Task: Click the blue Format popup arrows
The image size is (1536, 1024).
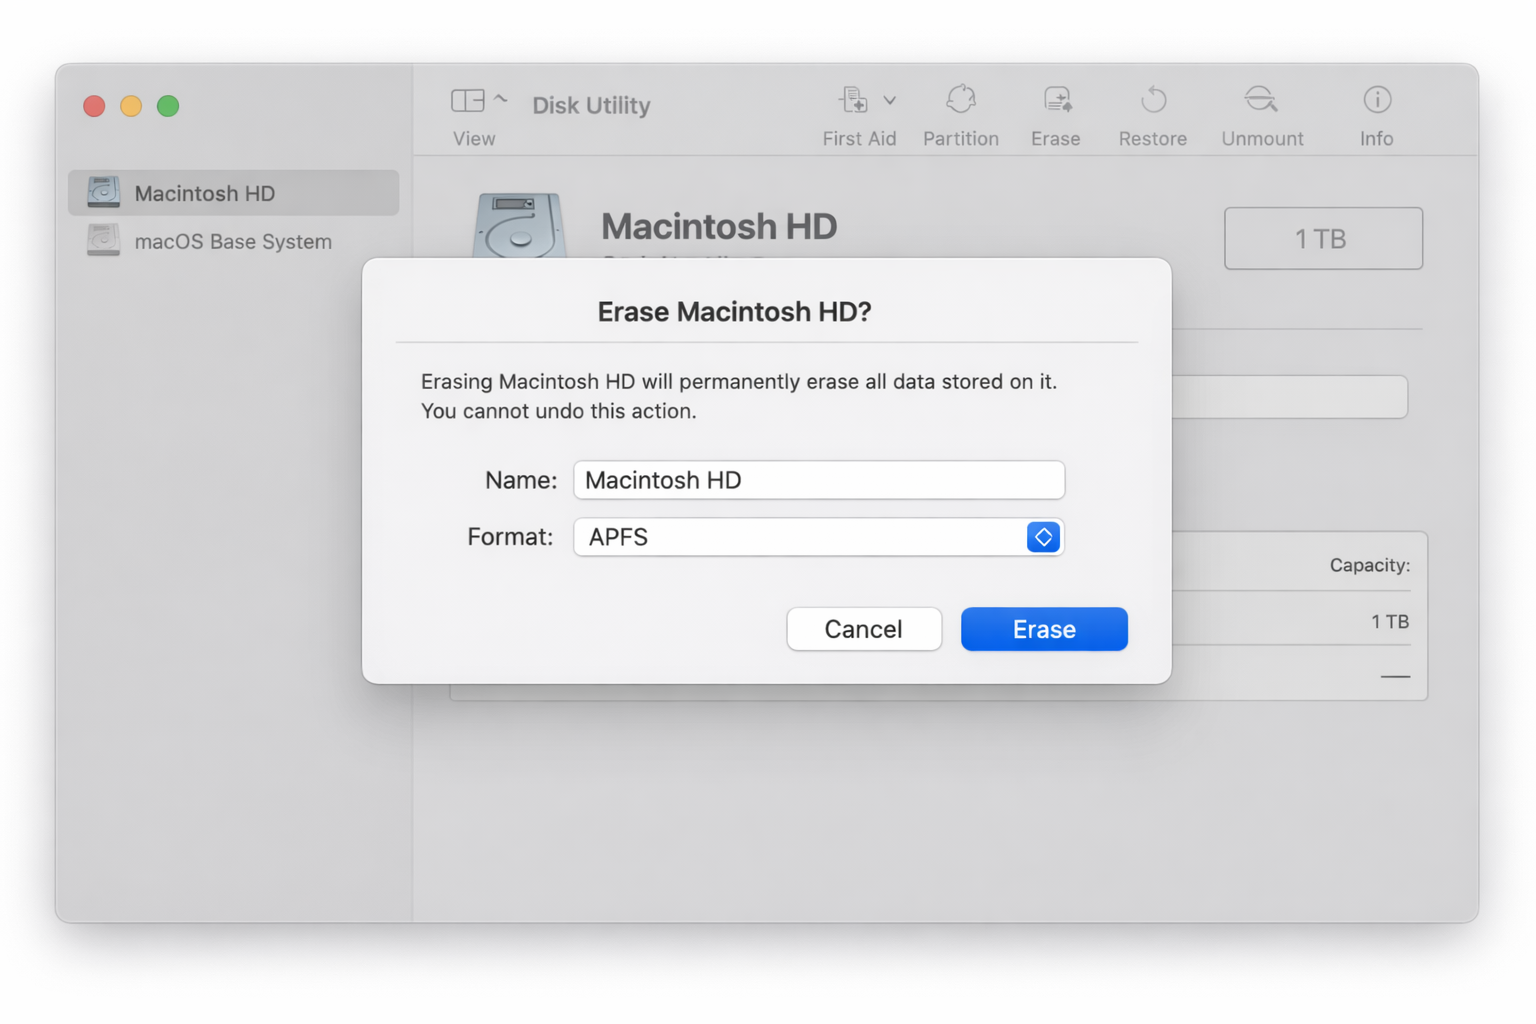Action: [x=1043, y=537]
